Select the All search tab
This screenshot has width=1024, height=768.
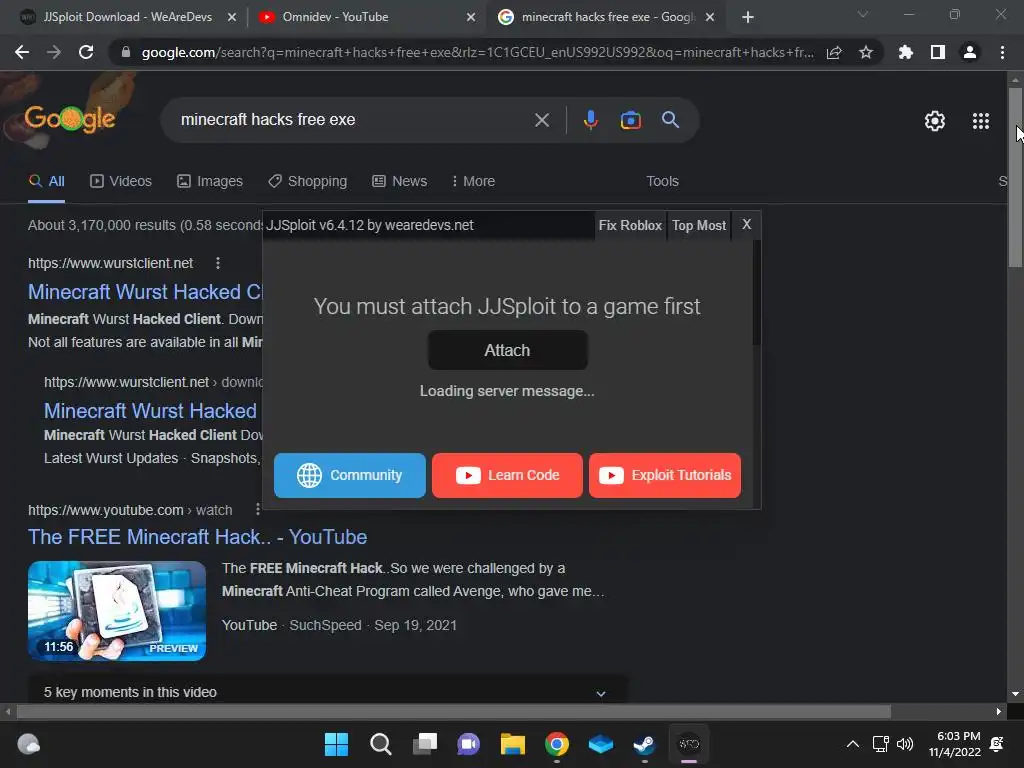coord(47,182)
